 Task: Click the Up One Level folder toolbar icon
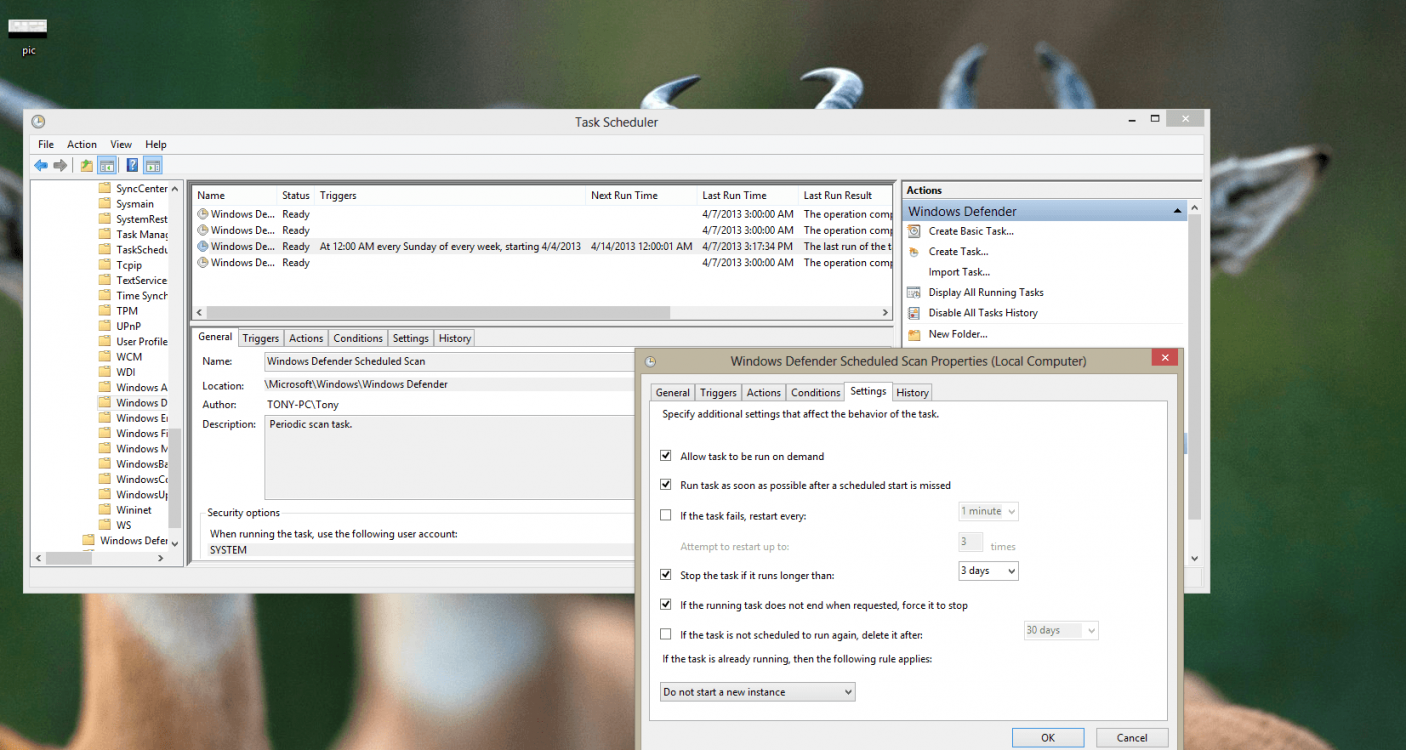coord(87,165)
